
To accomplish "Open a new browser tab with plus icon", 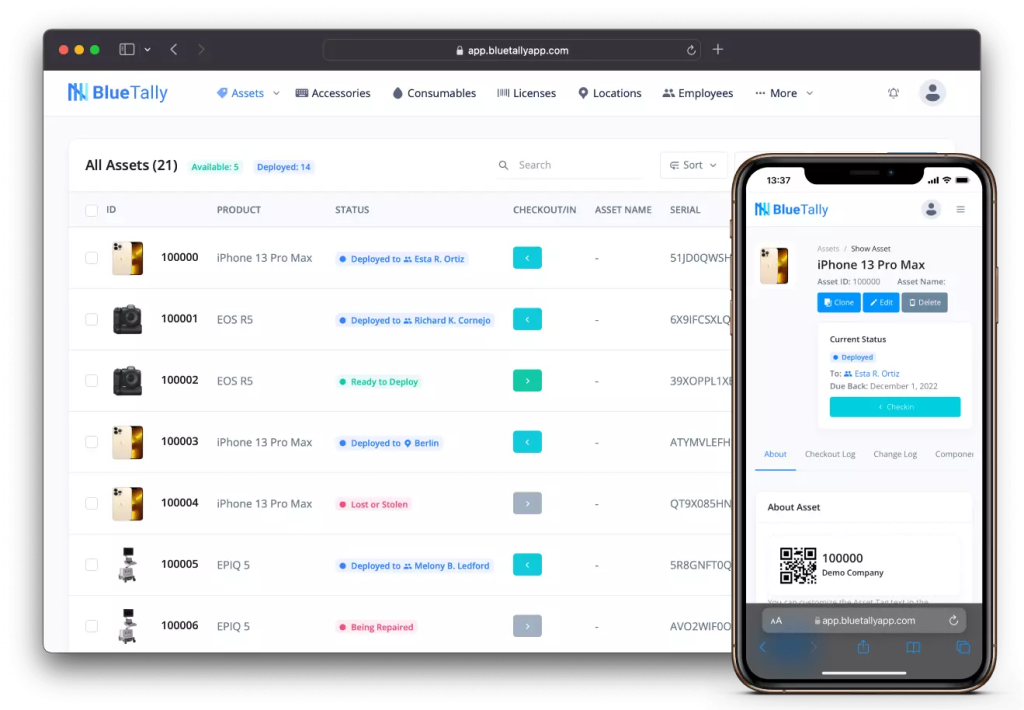I will (718, 50).
